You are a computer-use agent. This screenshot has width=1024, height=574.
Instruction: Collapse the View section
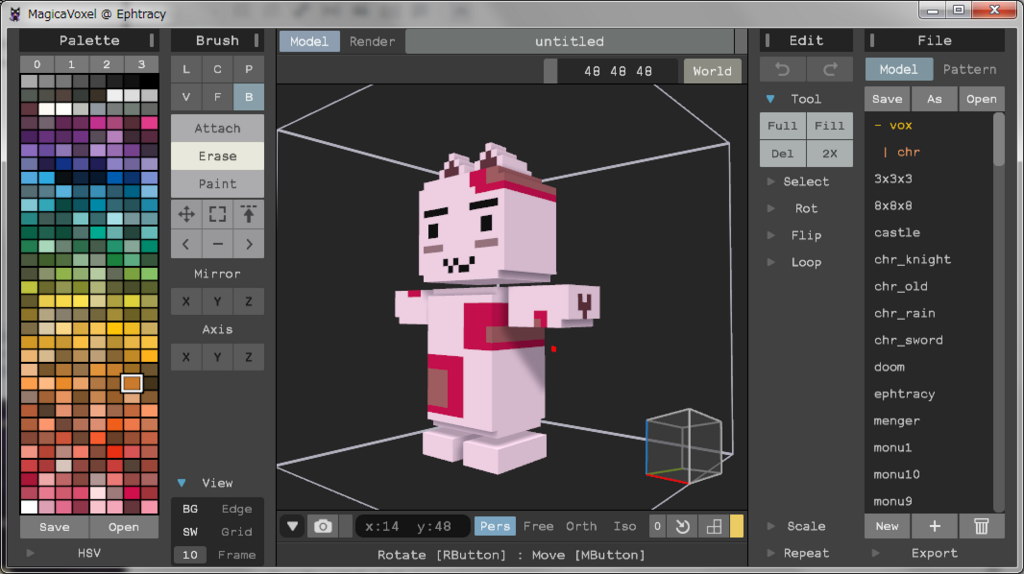click(182, 483)
